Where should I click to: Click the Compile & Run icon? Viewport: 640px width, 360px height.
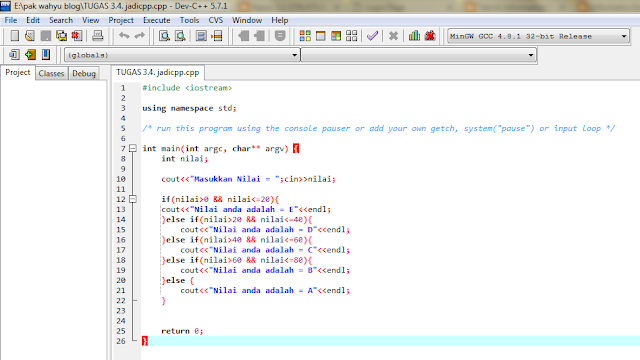(336, 36)
